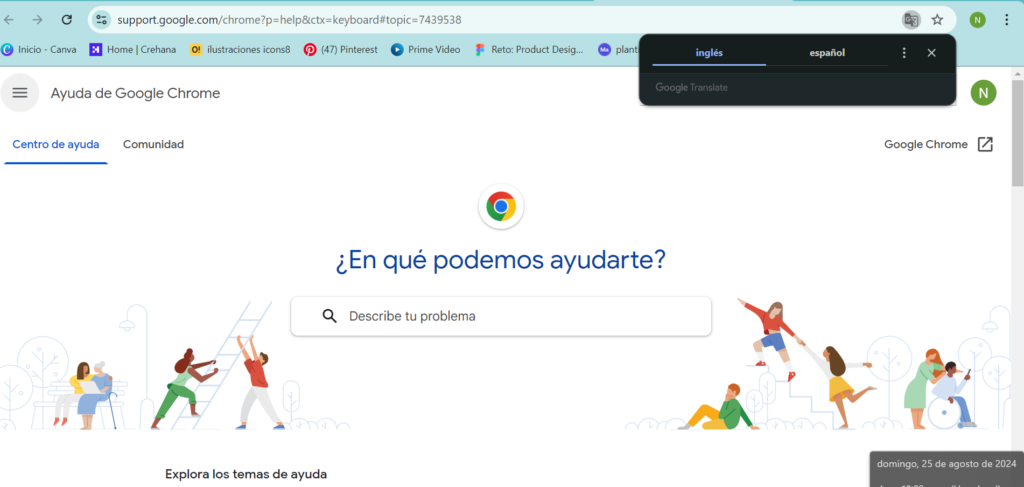
Task: Click Explora los temas de ayuda heading
Action: pos(246,474)
